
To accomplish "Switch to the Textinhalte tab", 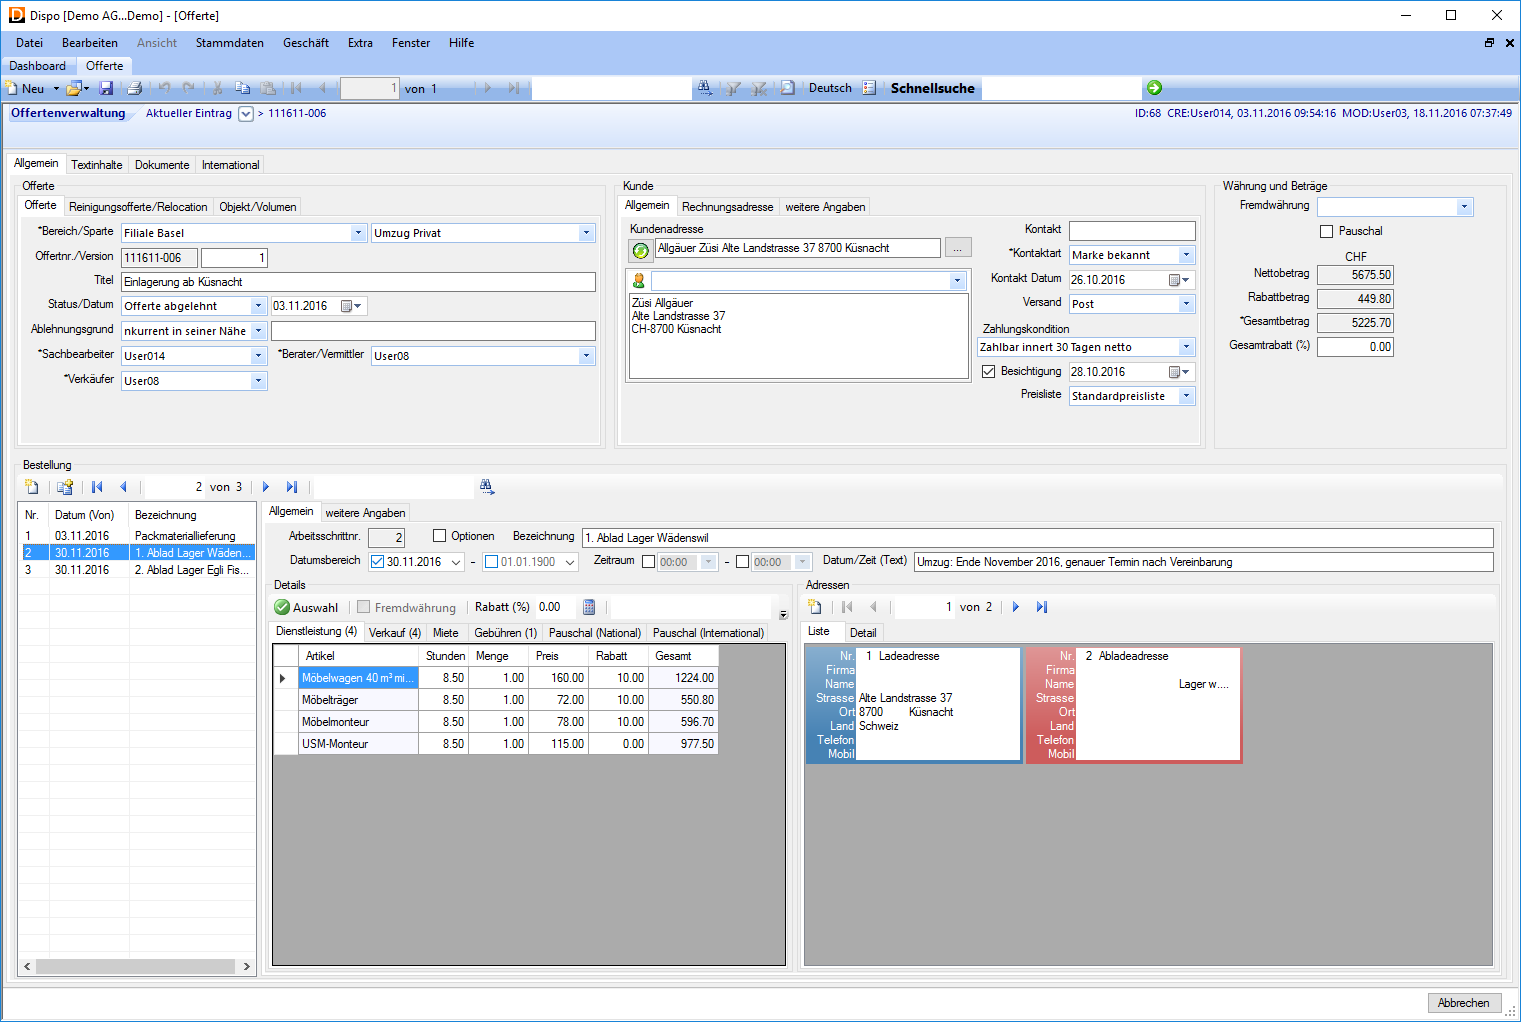I will coord(97,165).
